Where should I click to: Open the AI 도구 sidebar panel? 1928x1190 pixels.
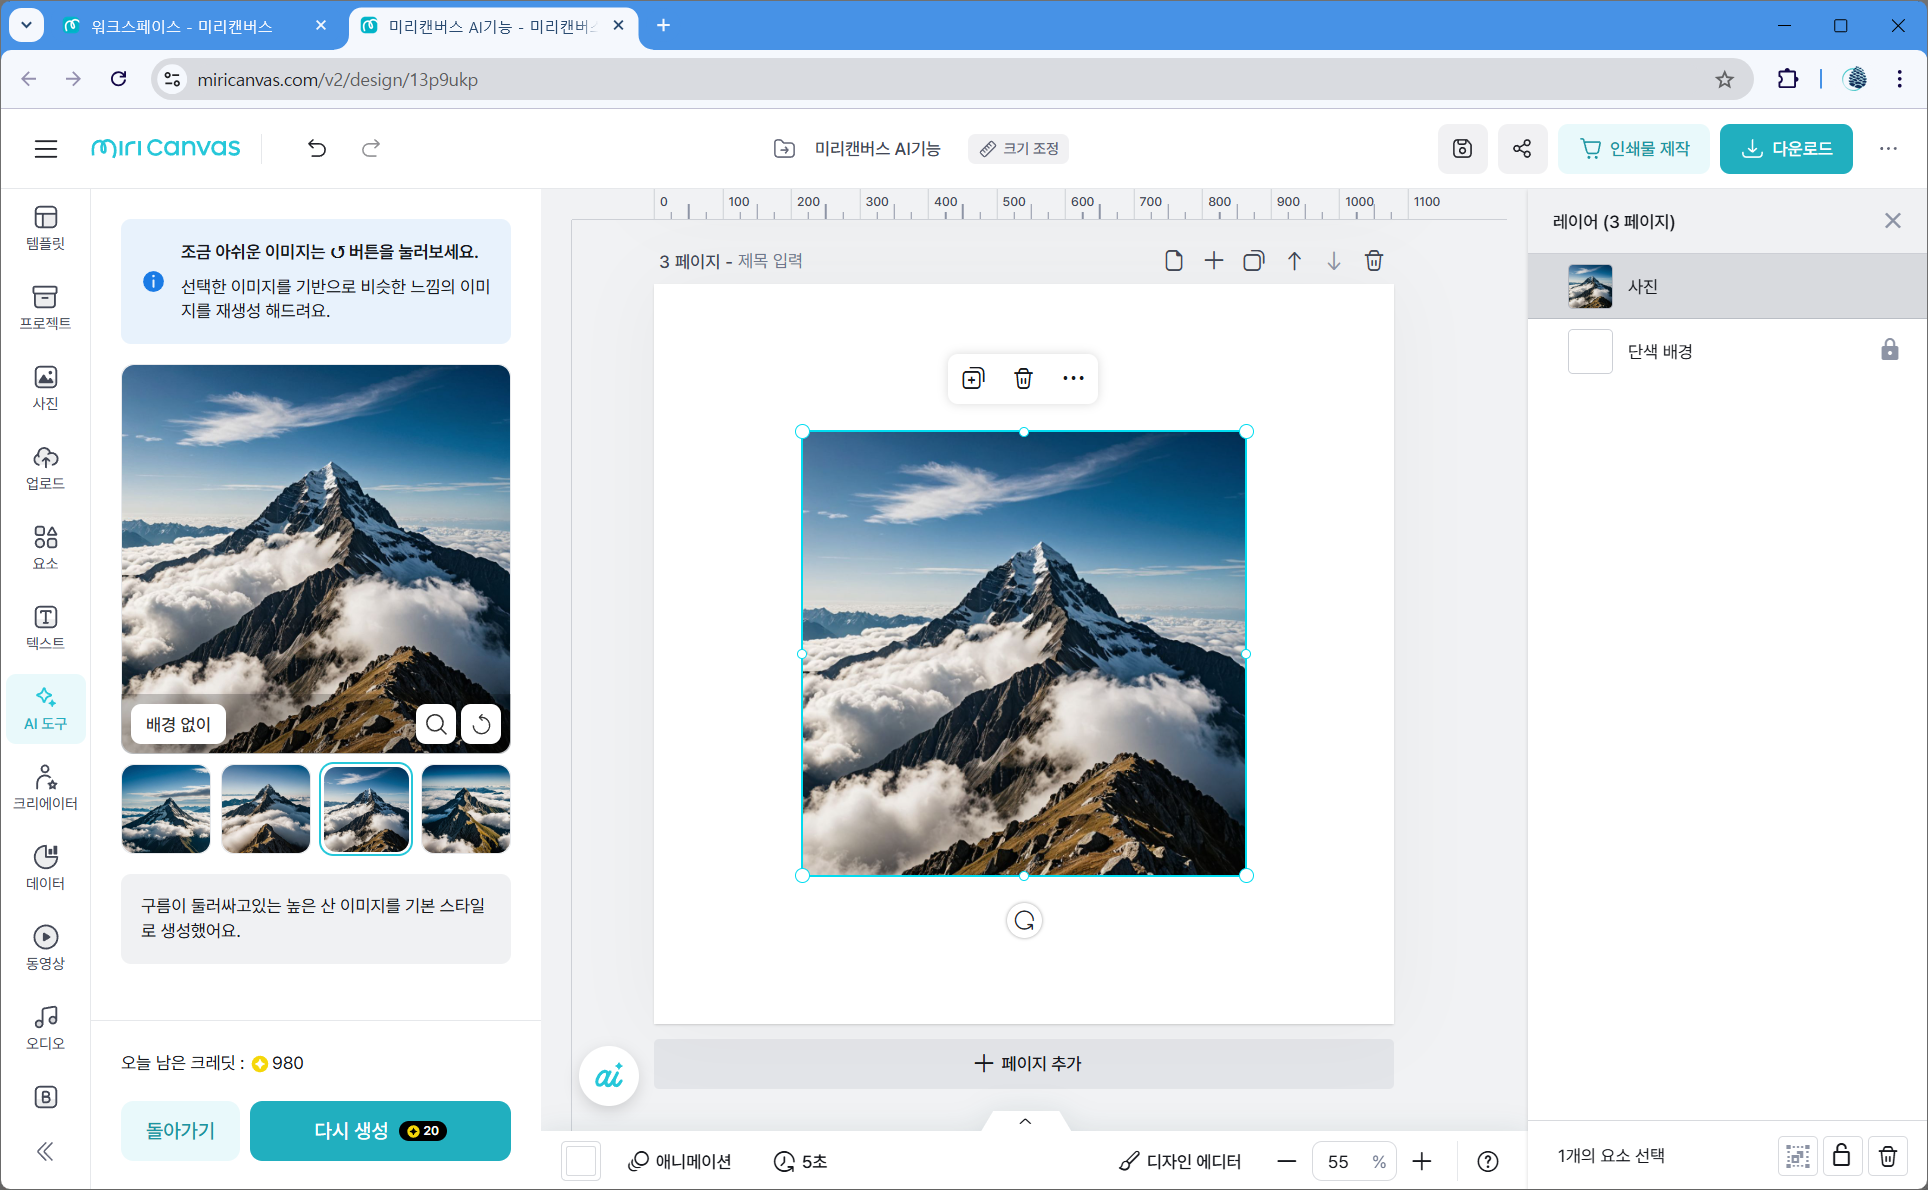45,708
